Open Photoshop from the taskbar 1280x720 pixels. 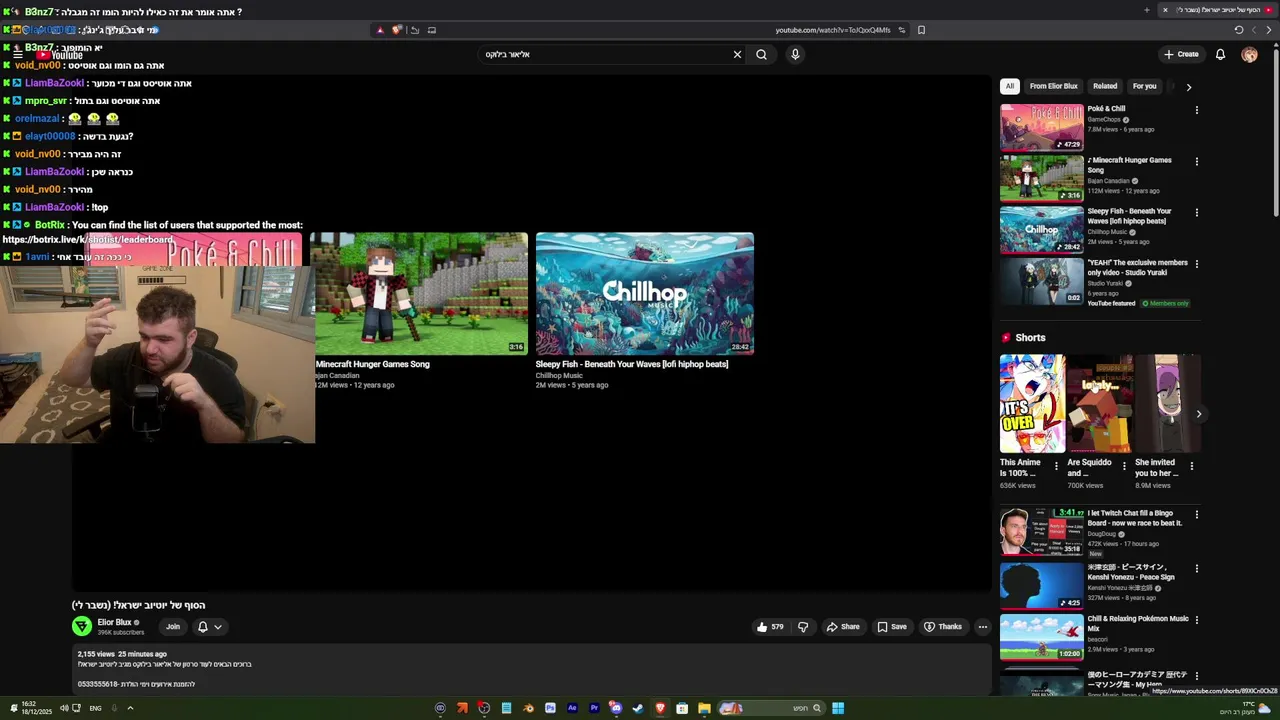550,708
